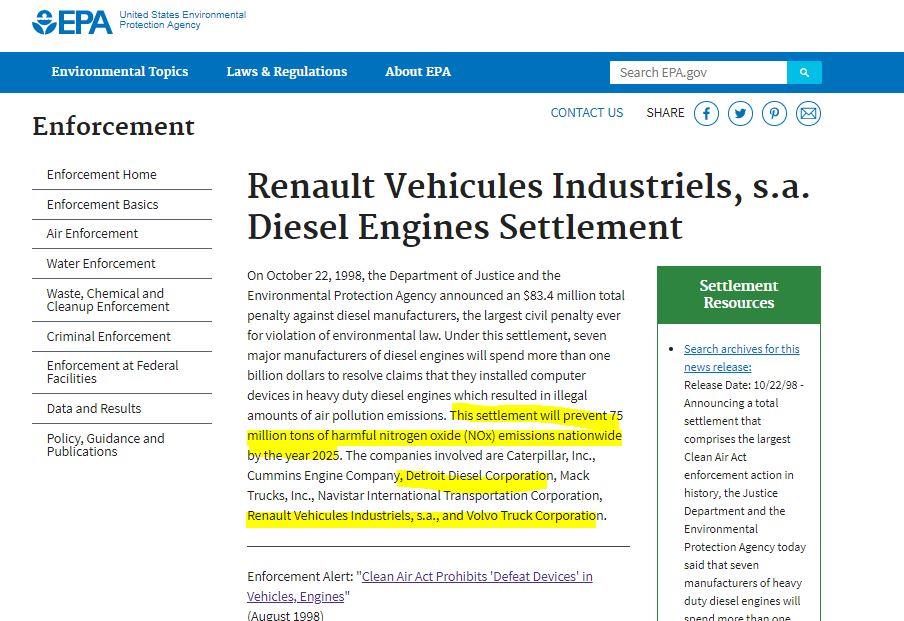Click the EPA logo in header
The image size is (904, 621).
pos(72,22)
